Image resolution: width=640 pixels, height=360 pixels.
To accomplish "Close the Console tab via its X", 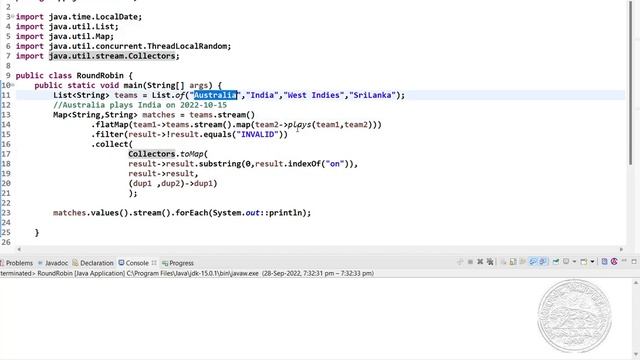I will [154, 263].
